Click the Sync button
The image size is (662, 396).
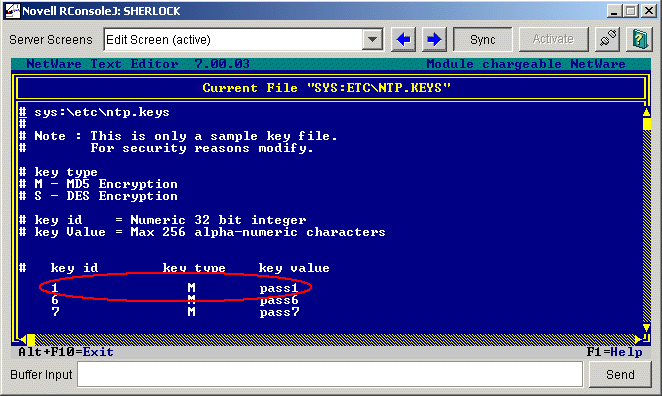tap(483, 40)
